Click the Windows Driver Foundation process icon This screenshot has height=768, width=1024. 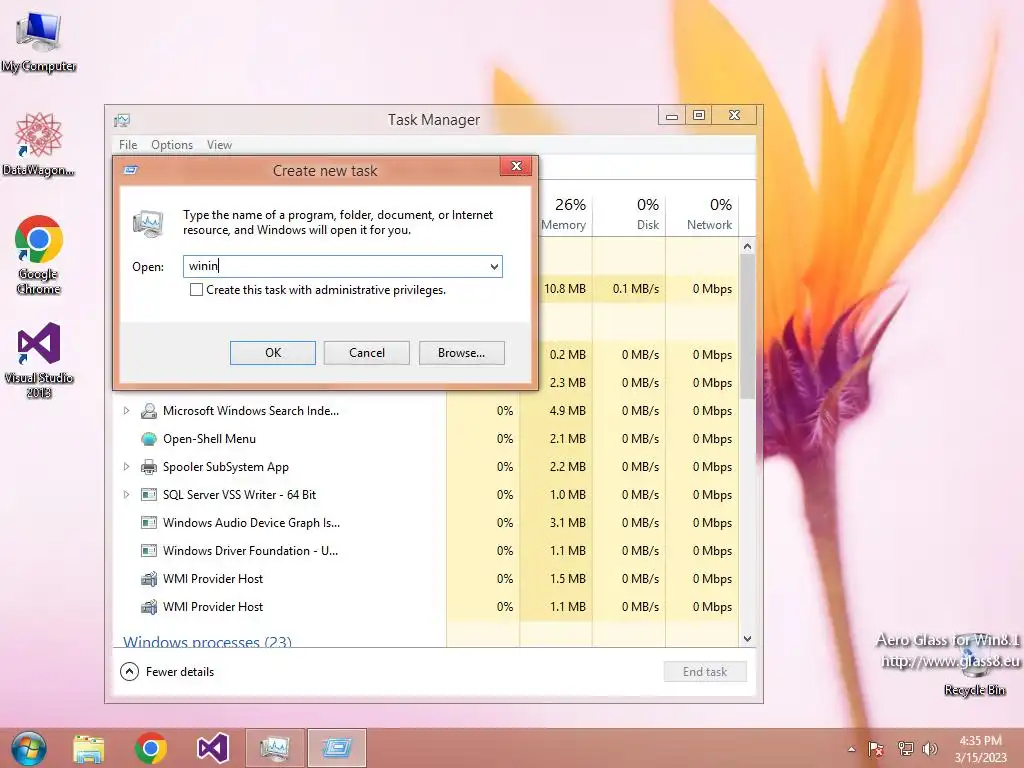click(x=149, y=551)
